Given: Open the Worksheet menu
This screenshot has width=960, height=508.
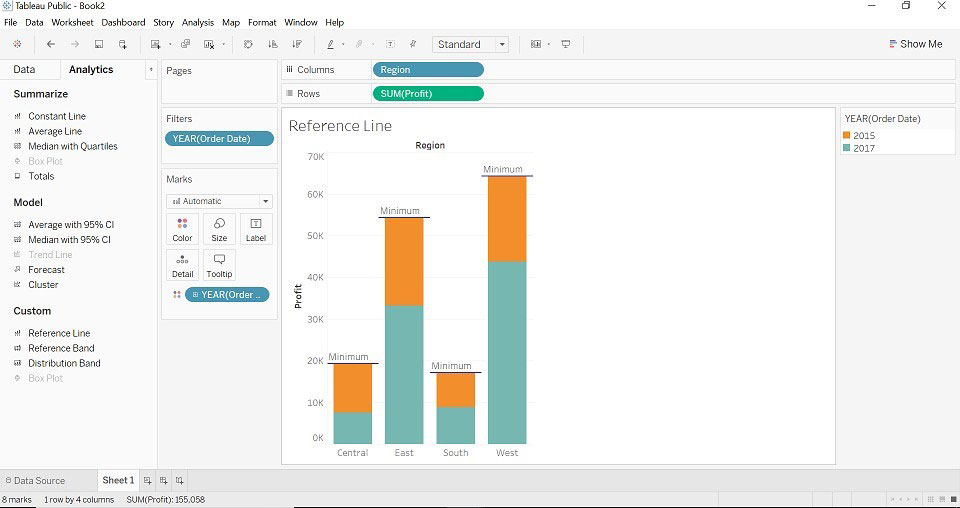Looking at the screenshot, I should (x=72, y=22).
